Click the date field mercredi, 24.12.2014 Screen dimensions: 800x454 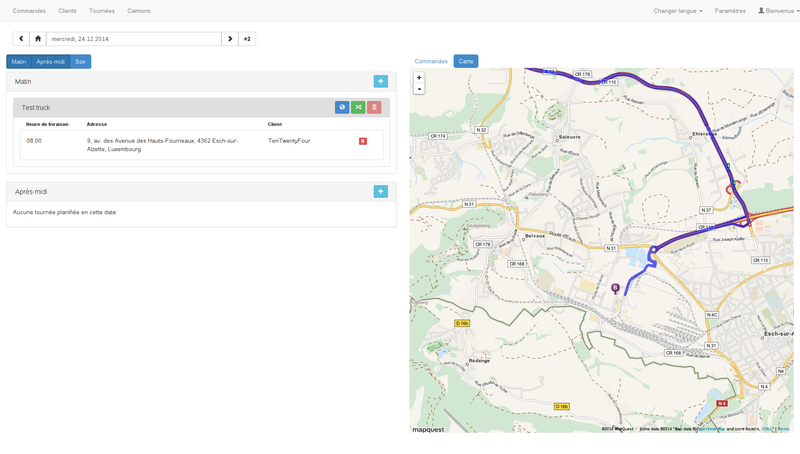(x=134, y=39)
